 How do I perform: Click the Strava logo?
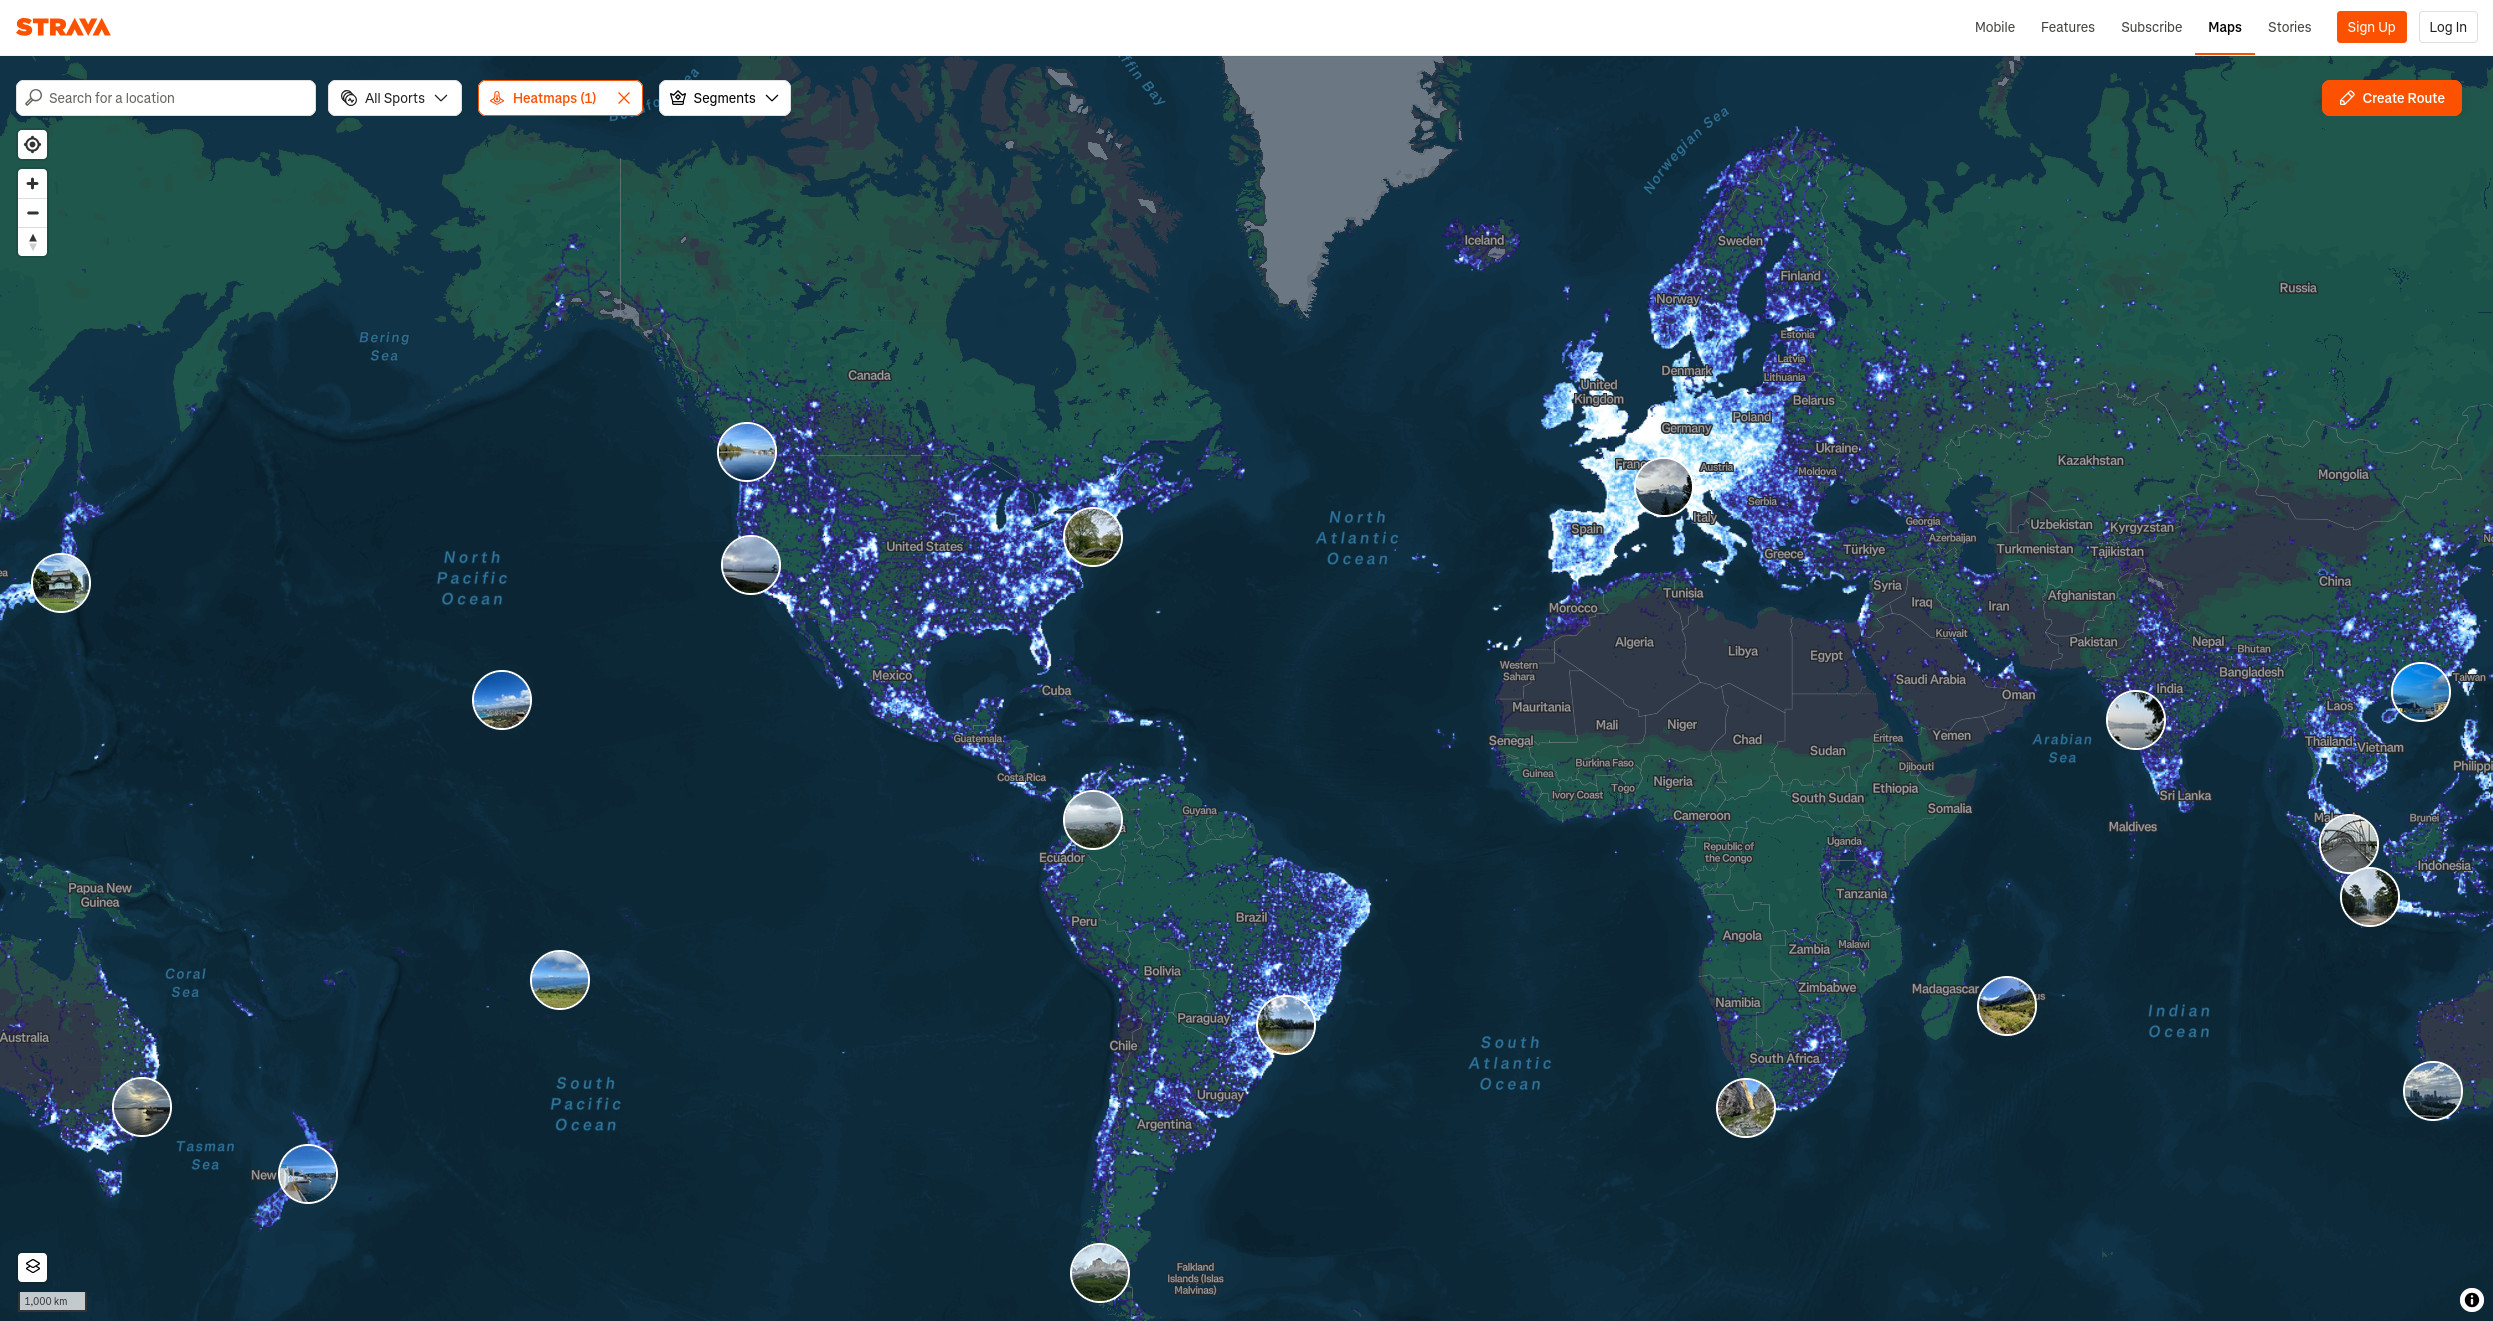[x=63, y=27]
